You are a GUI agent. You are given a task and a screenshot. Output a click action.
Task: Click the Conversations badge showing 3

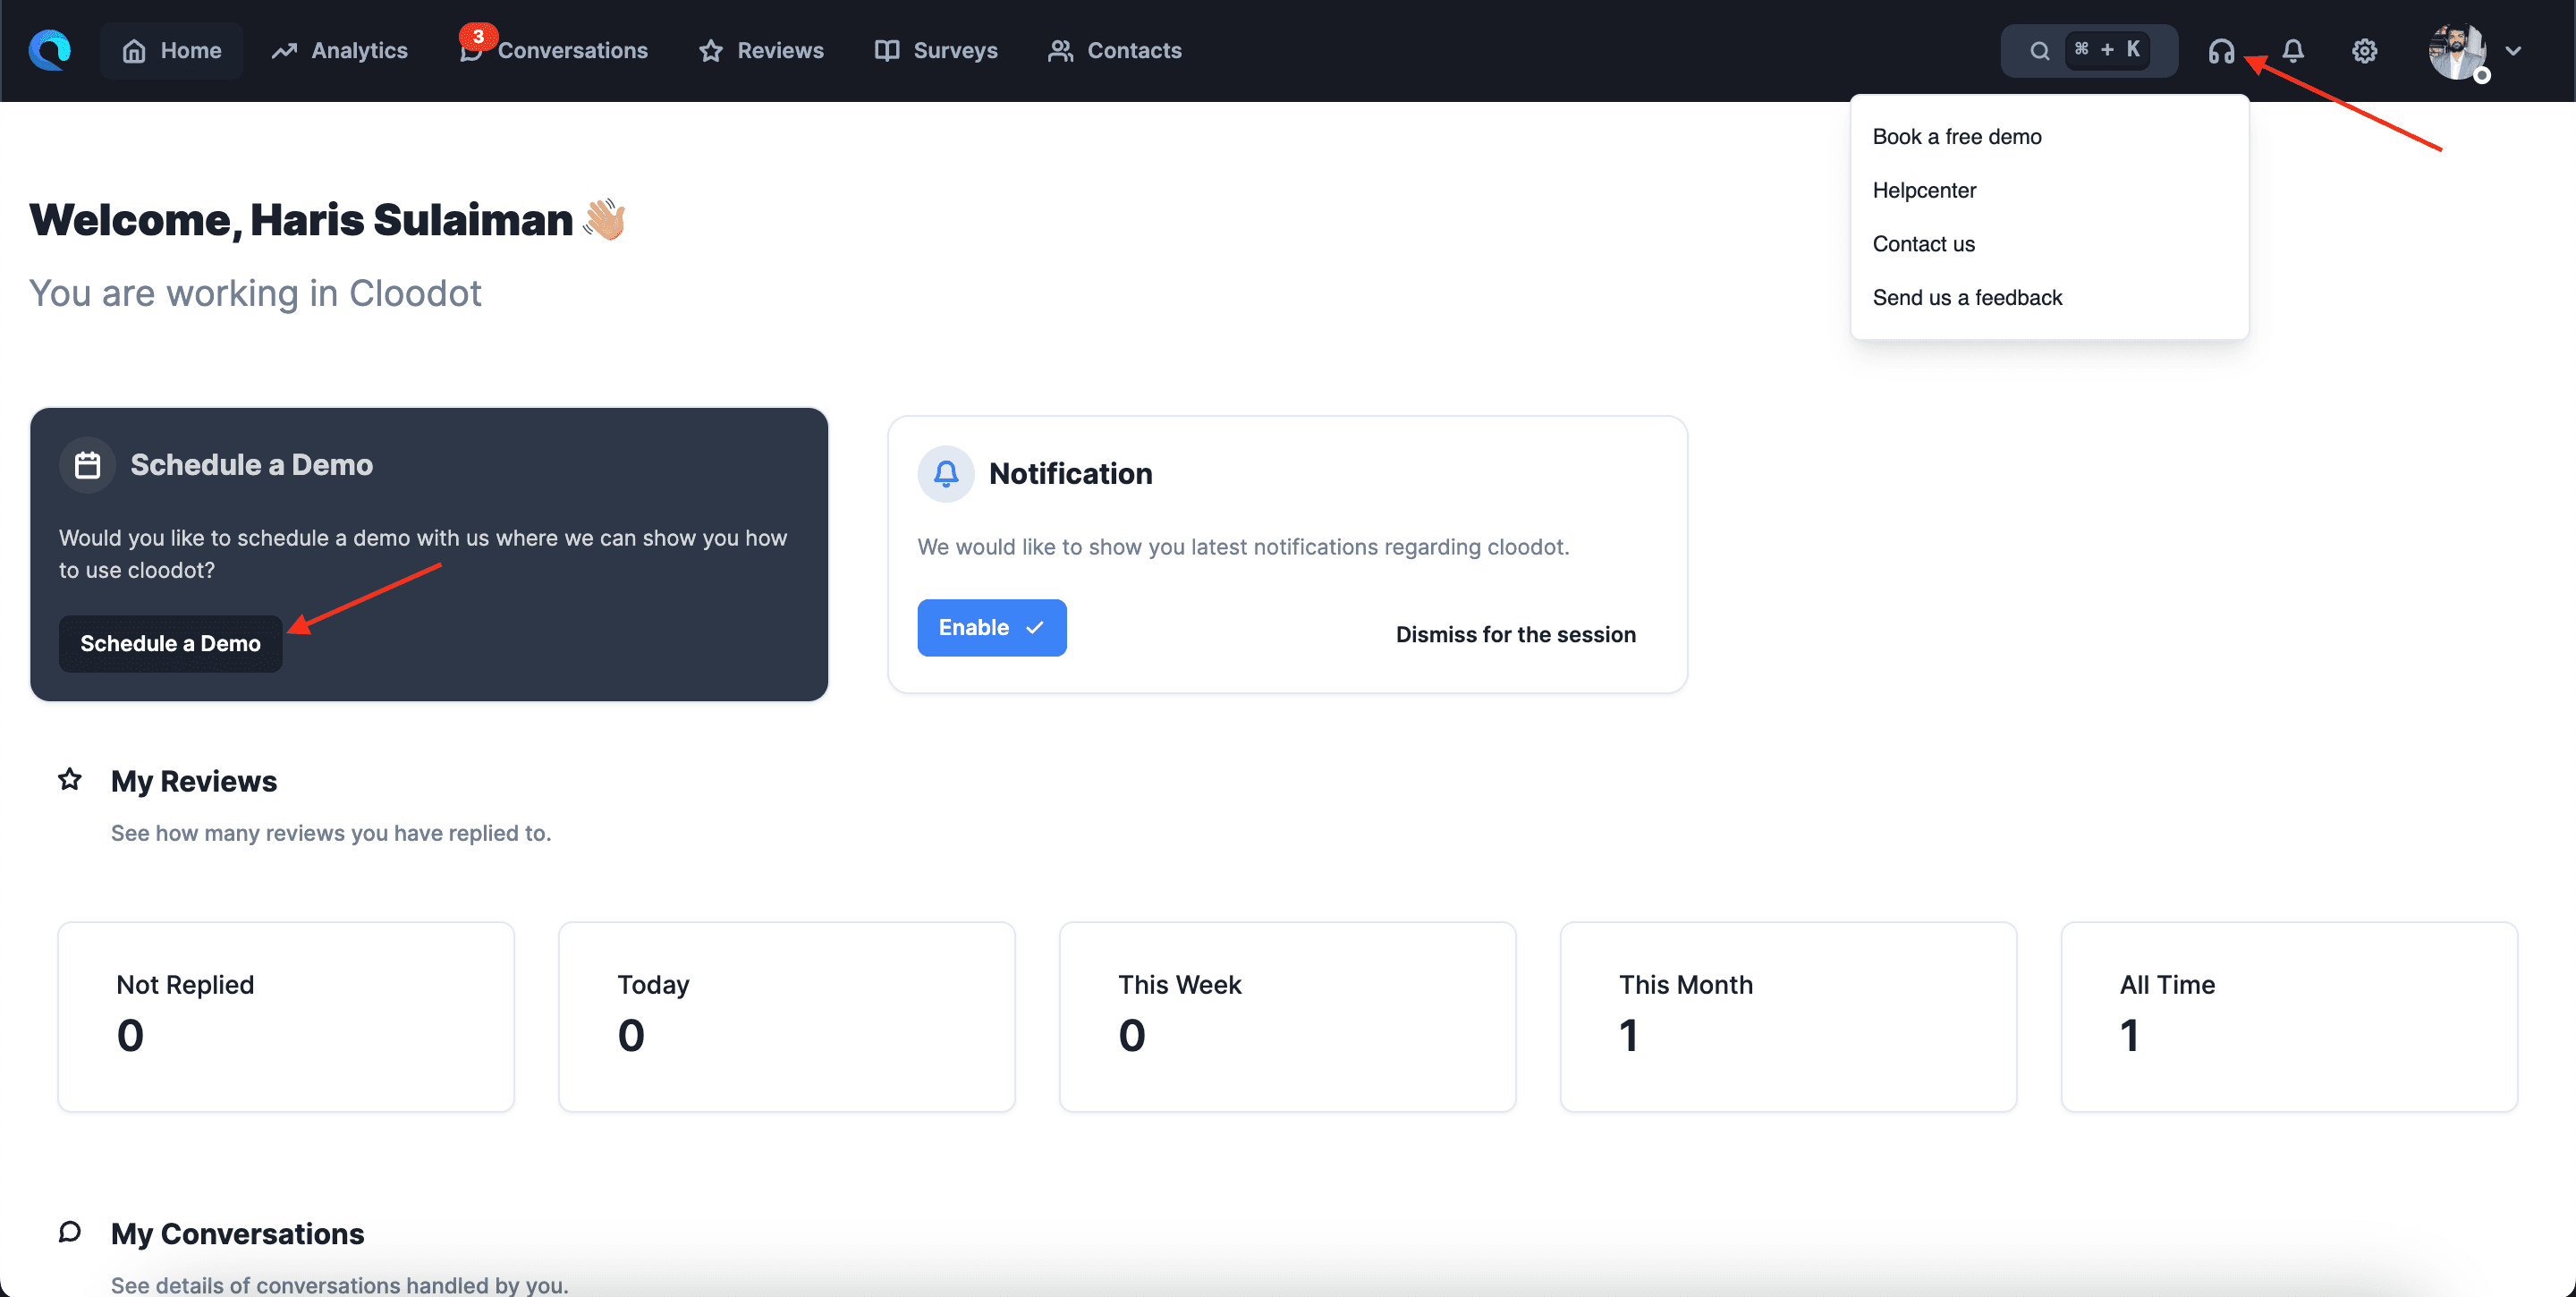[x=479, y=36]
